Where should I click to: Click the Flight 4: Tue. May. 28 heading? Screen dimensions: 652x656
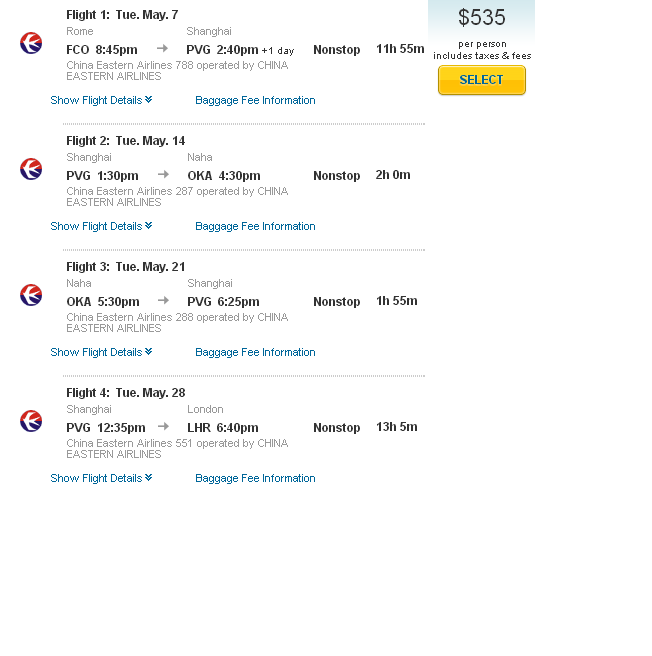click(126, 393)
